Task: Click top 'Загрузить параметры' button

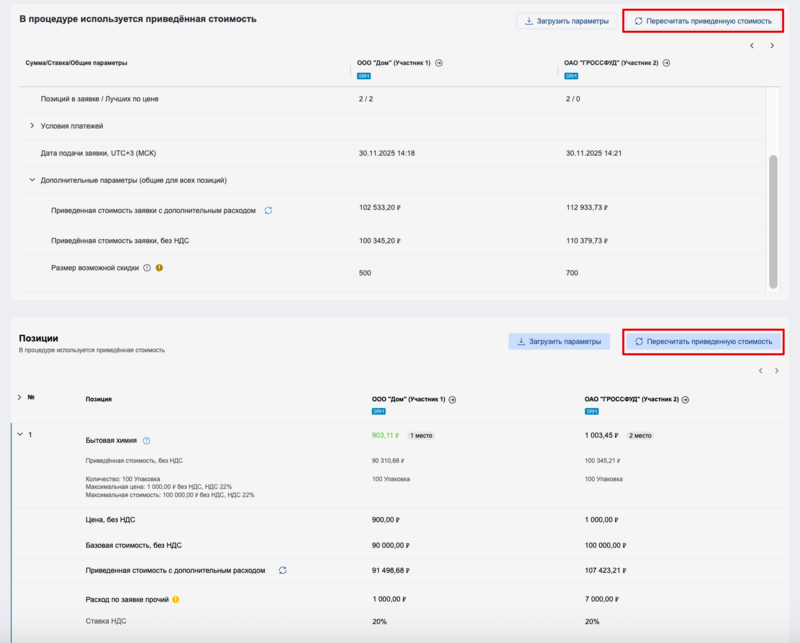Action: (x=566, y=20)
